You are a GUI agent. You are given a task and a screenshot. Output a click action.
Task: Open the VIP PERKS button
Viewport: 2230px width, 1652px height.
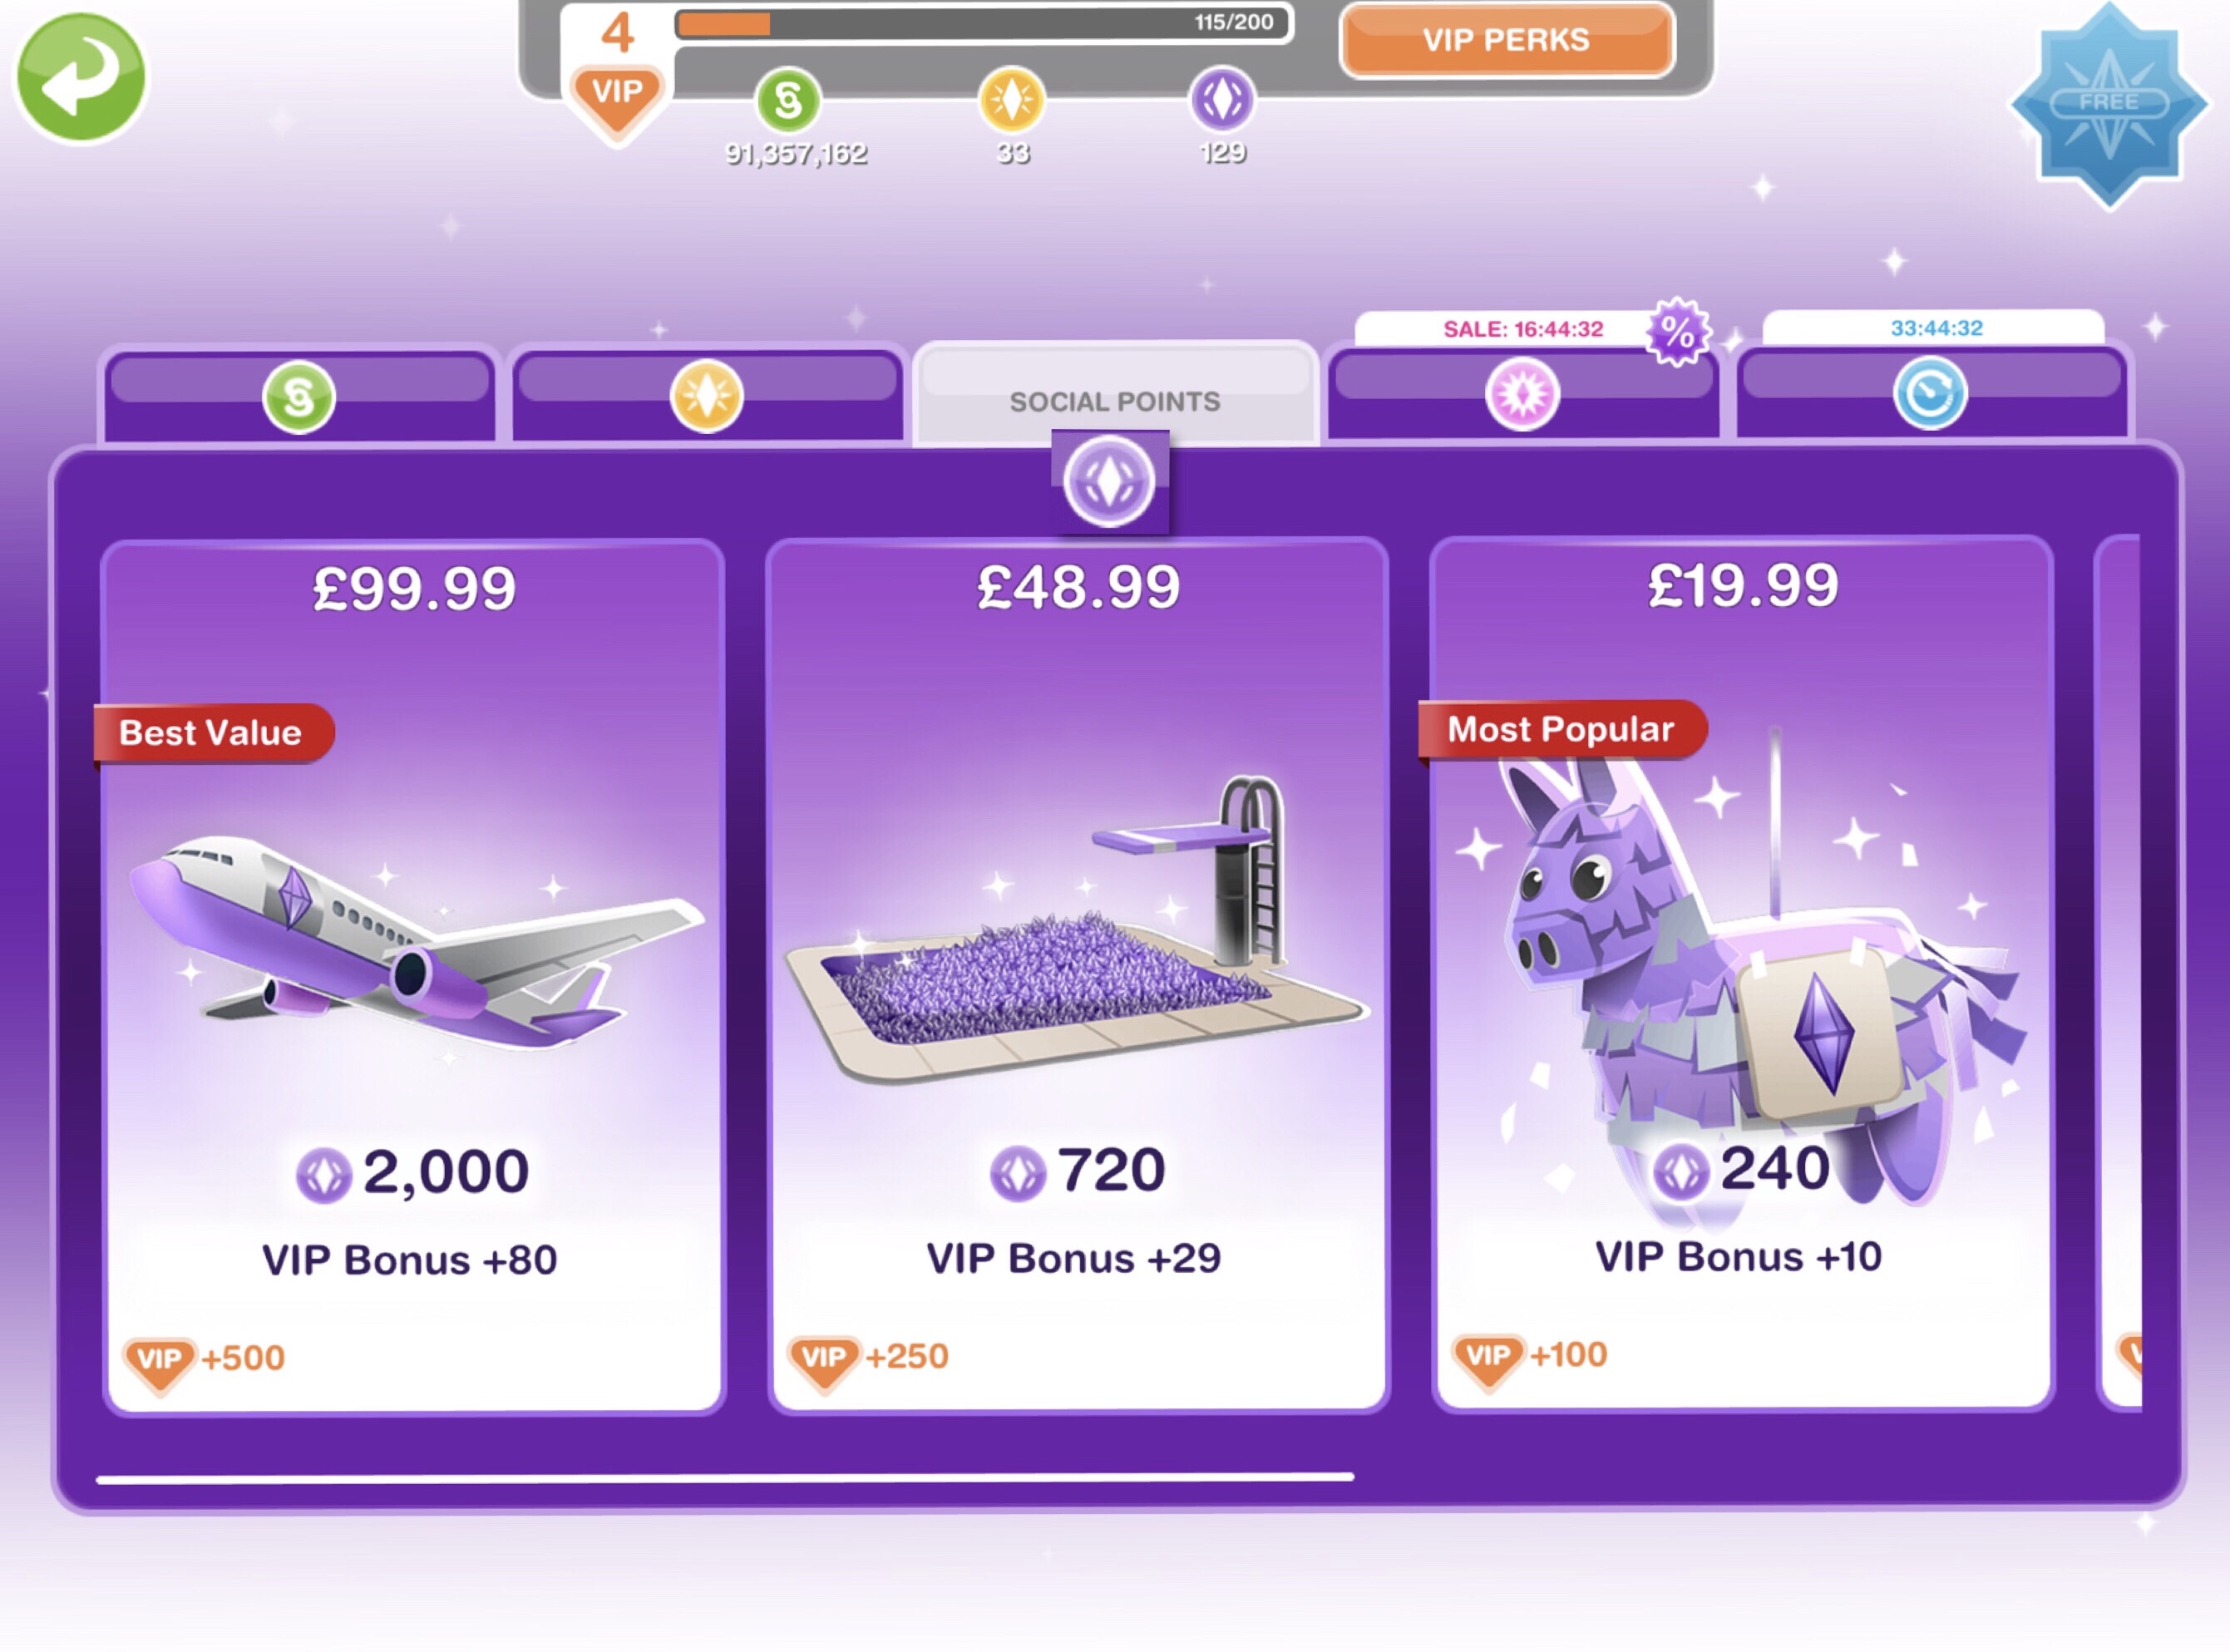(1506, 40)
